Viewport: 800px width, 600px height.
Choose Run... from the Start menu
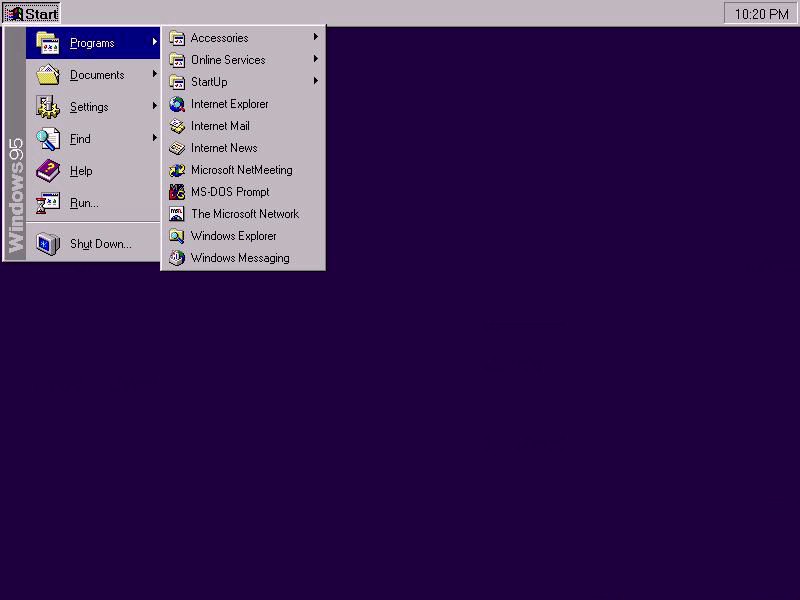point(84,203)
